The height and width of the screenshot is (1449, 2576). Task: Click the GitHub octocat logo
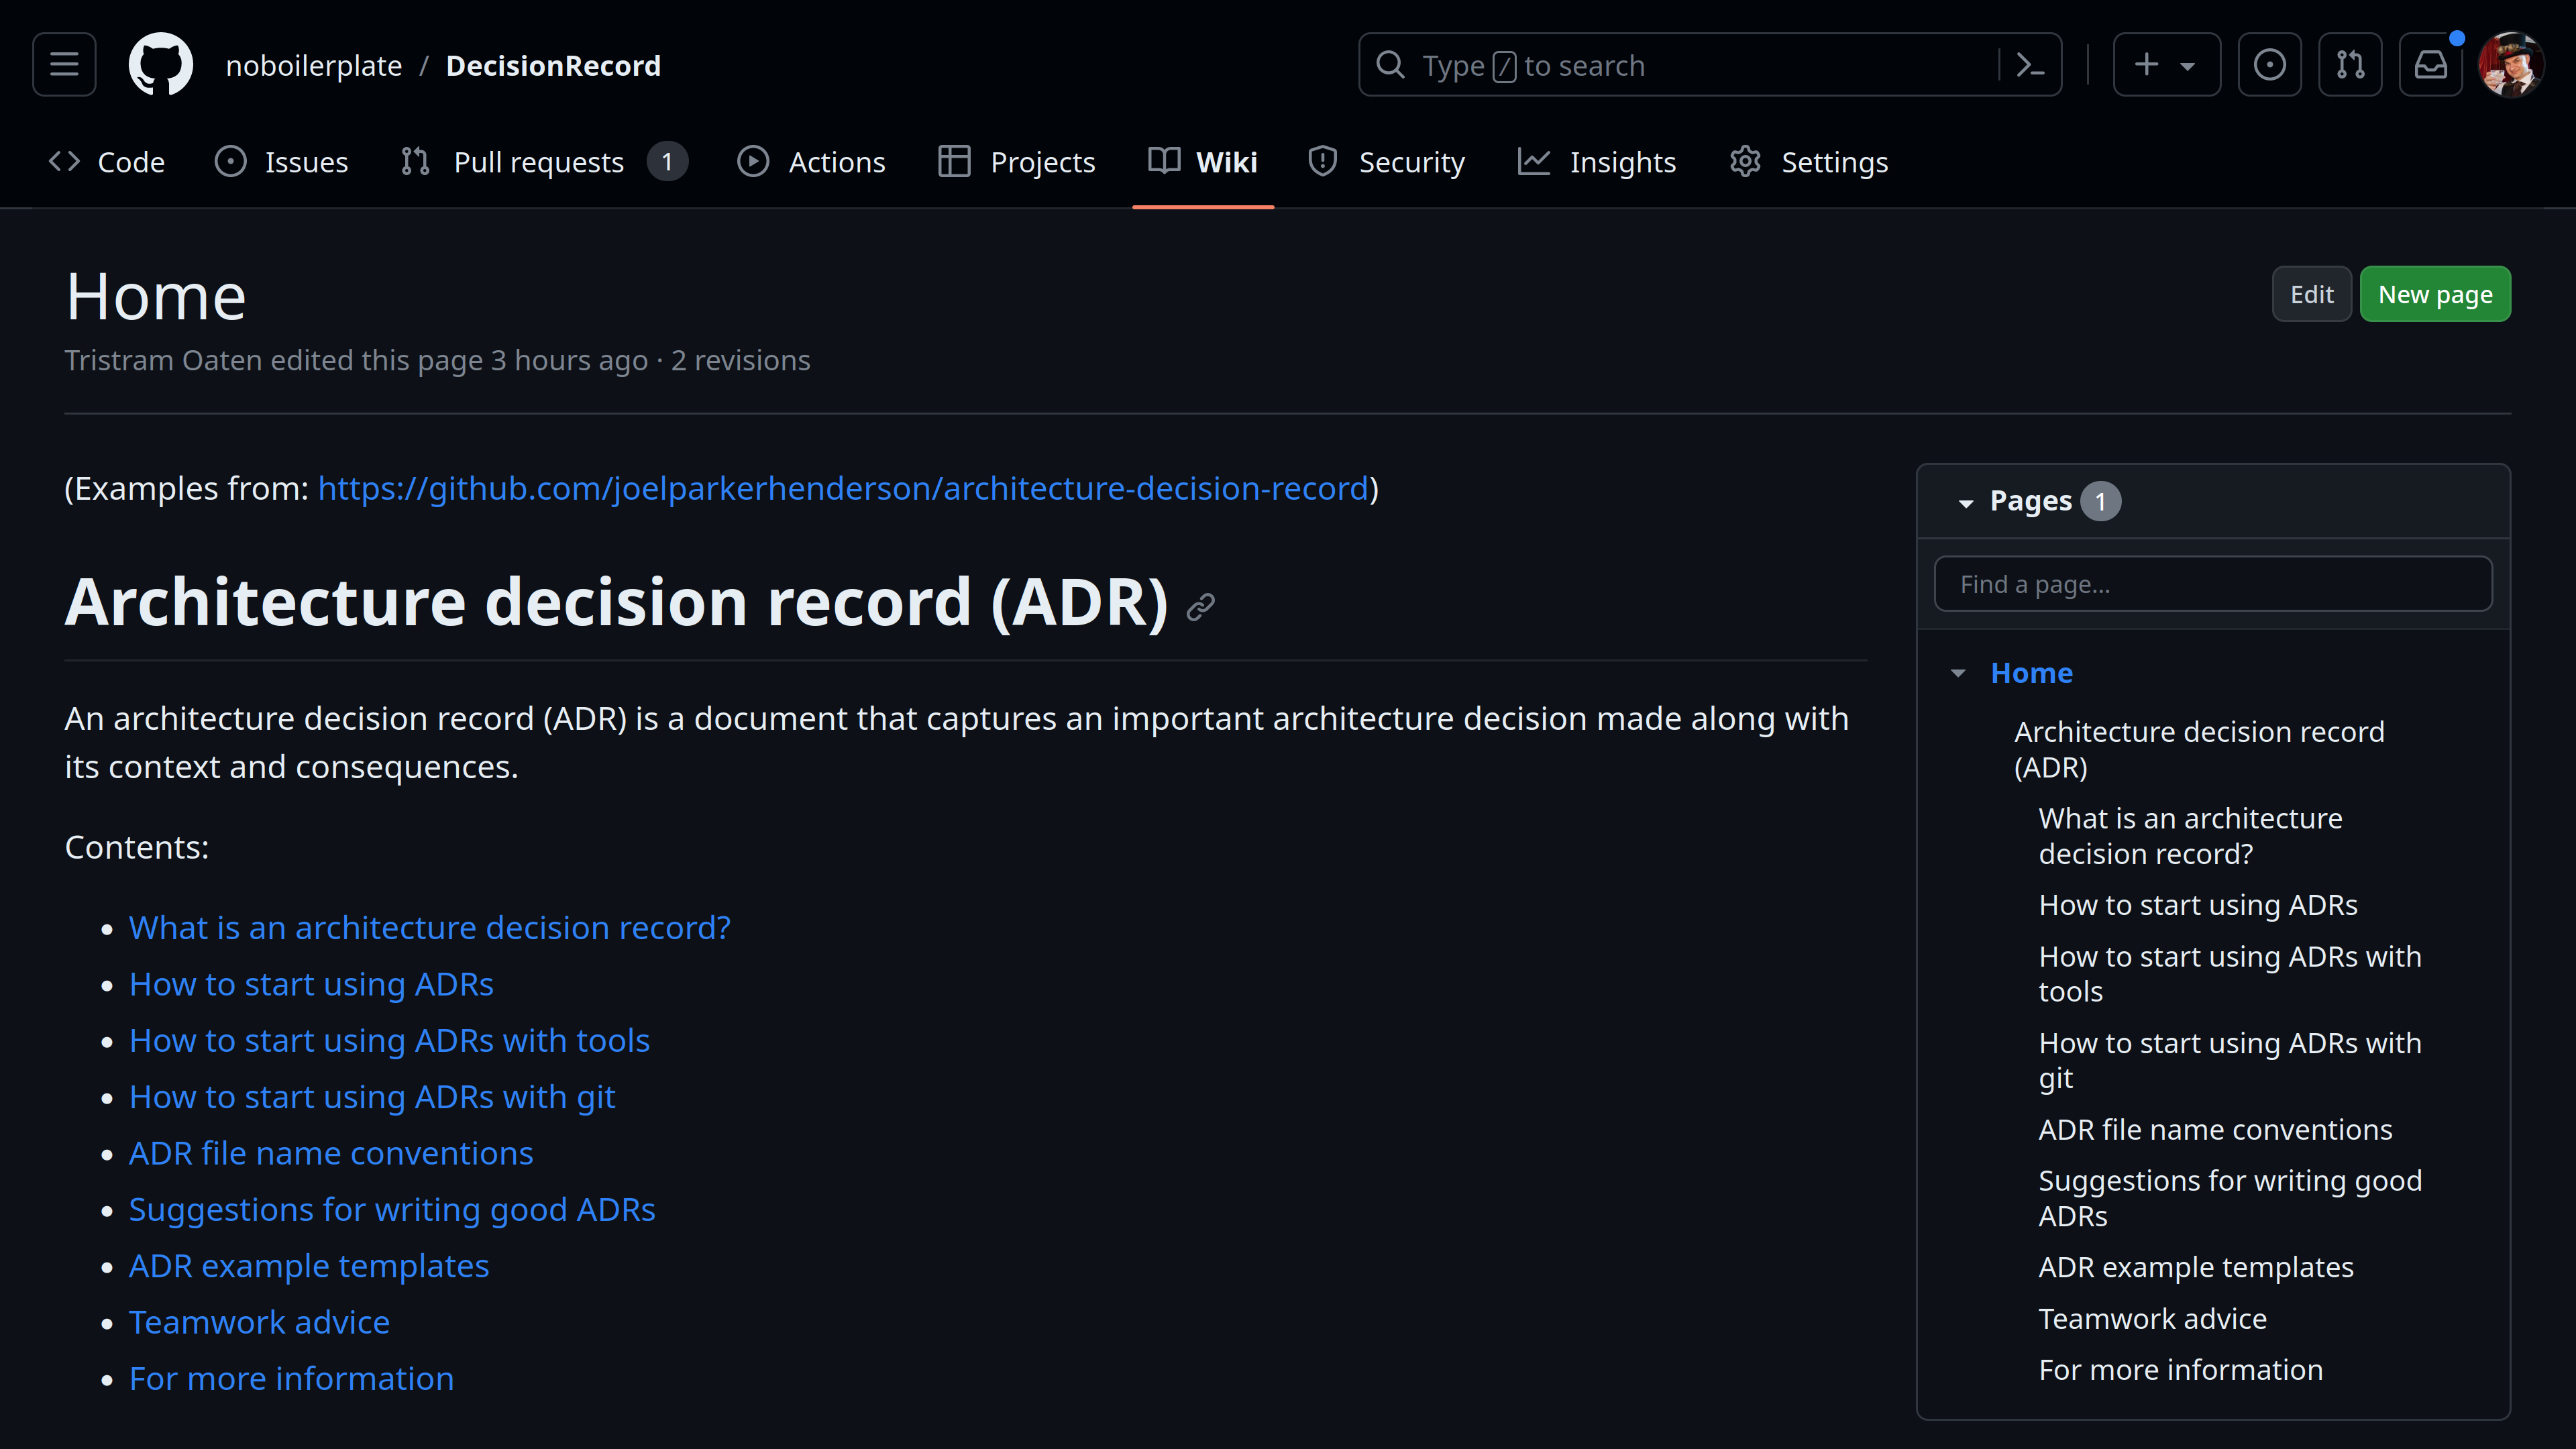click(160, 65)
